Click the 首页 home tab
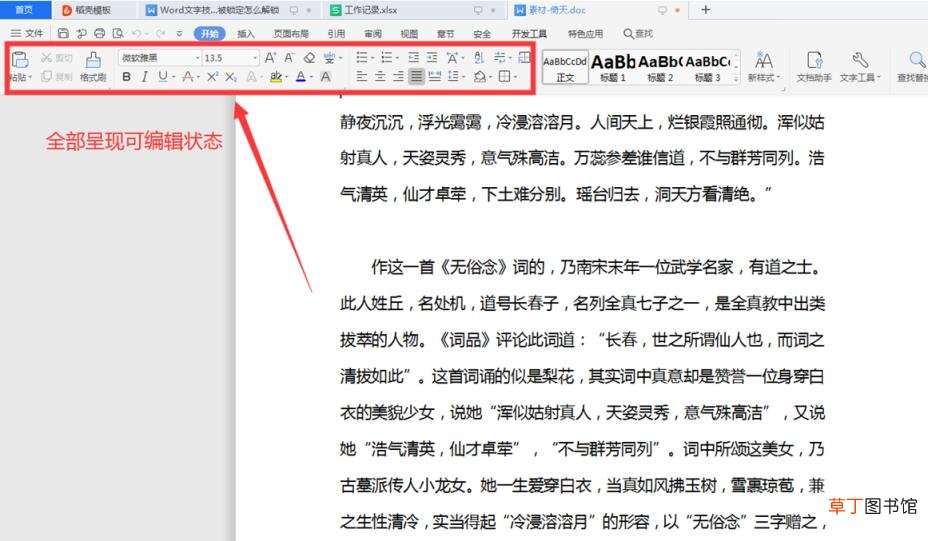928x541 pixels. pos(24,9)
